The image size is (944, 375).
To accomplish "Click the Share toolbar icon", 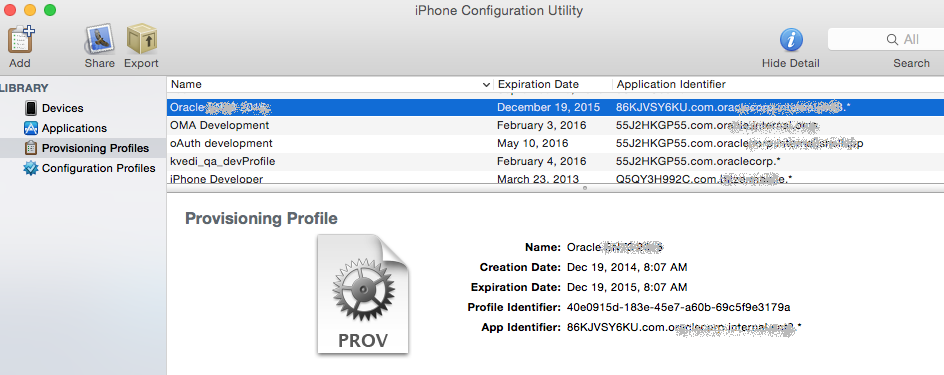I will (99, 40).
